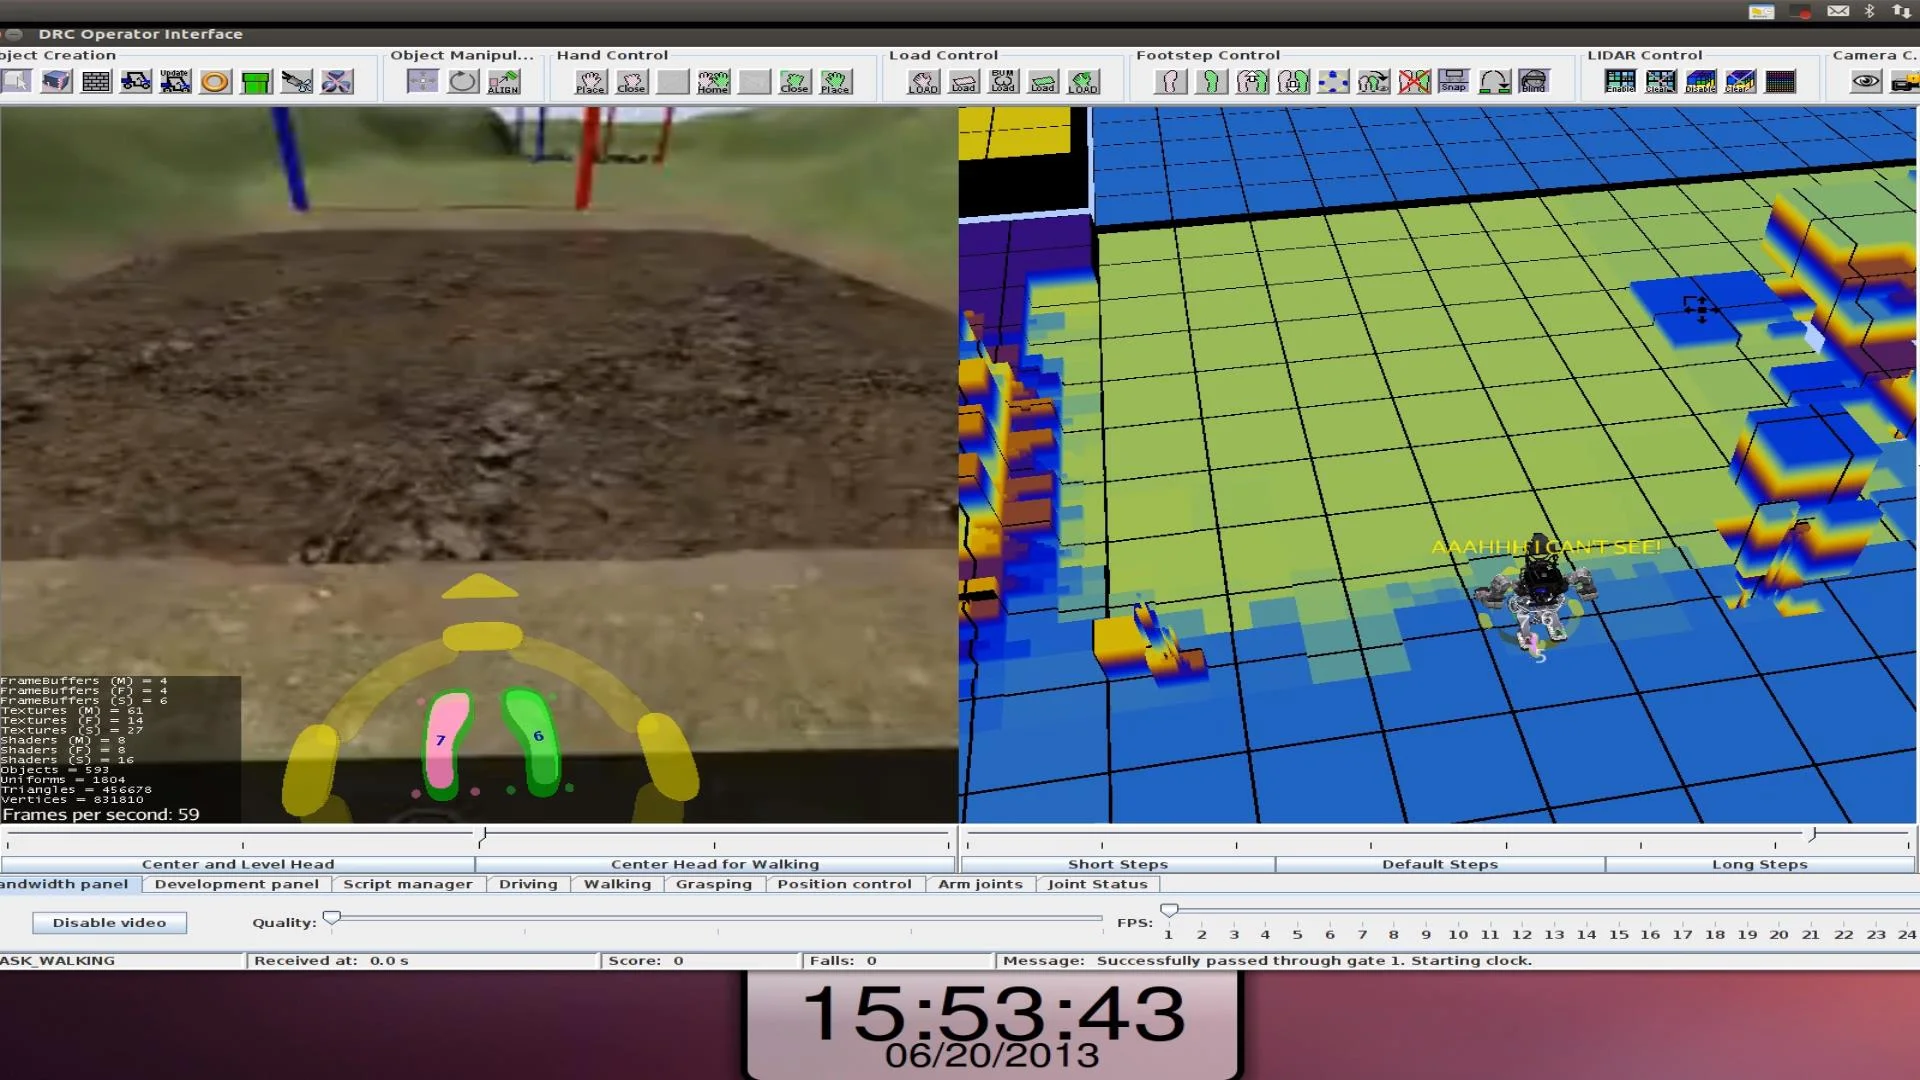Click the gray uppercase LOAD hand icon

(923, 81)
